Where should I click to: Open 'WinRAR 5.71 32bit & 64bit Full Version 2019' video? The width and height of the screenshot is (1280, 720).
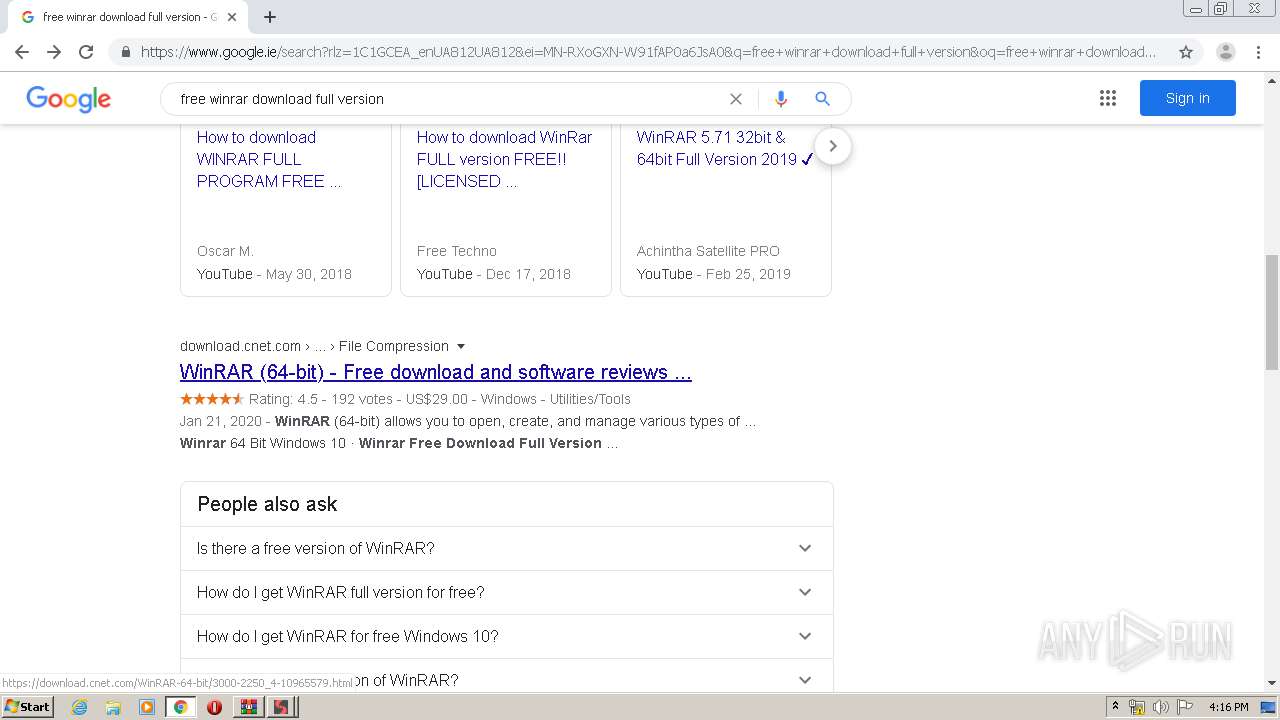click(x=725, y=148)
